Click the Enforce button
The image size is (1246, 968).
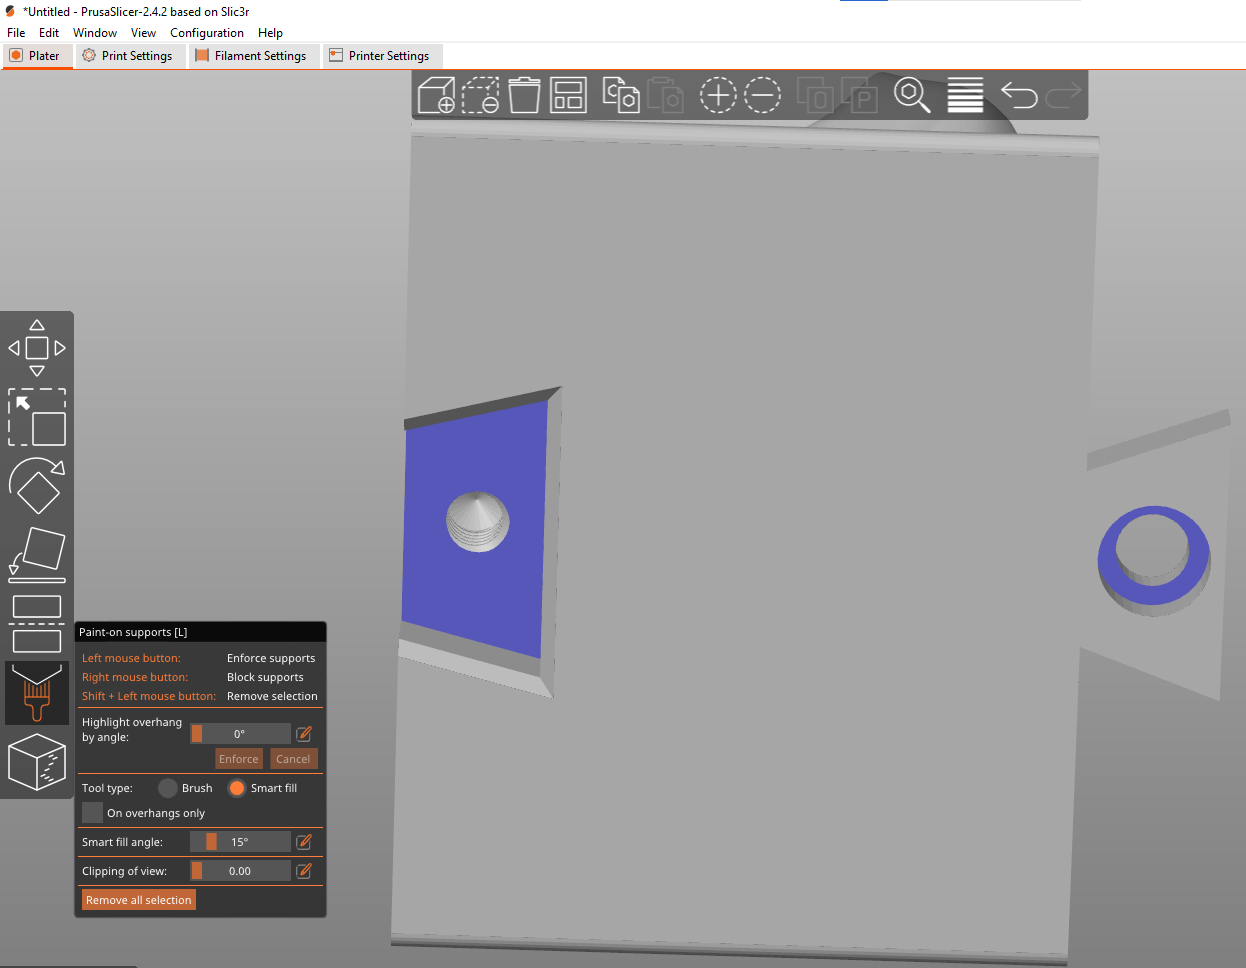click(x=239, y=759)
